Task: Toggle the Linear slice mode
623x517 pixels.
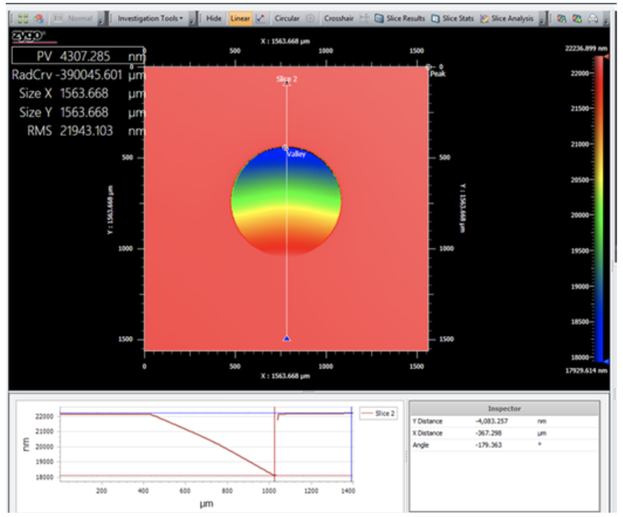Action: [x=240, y=18]
